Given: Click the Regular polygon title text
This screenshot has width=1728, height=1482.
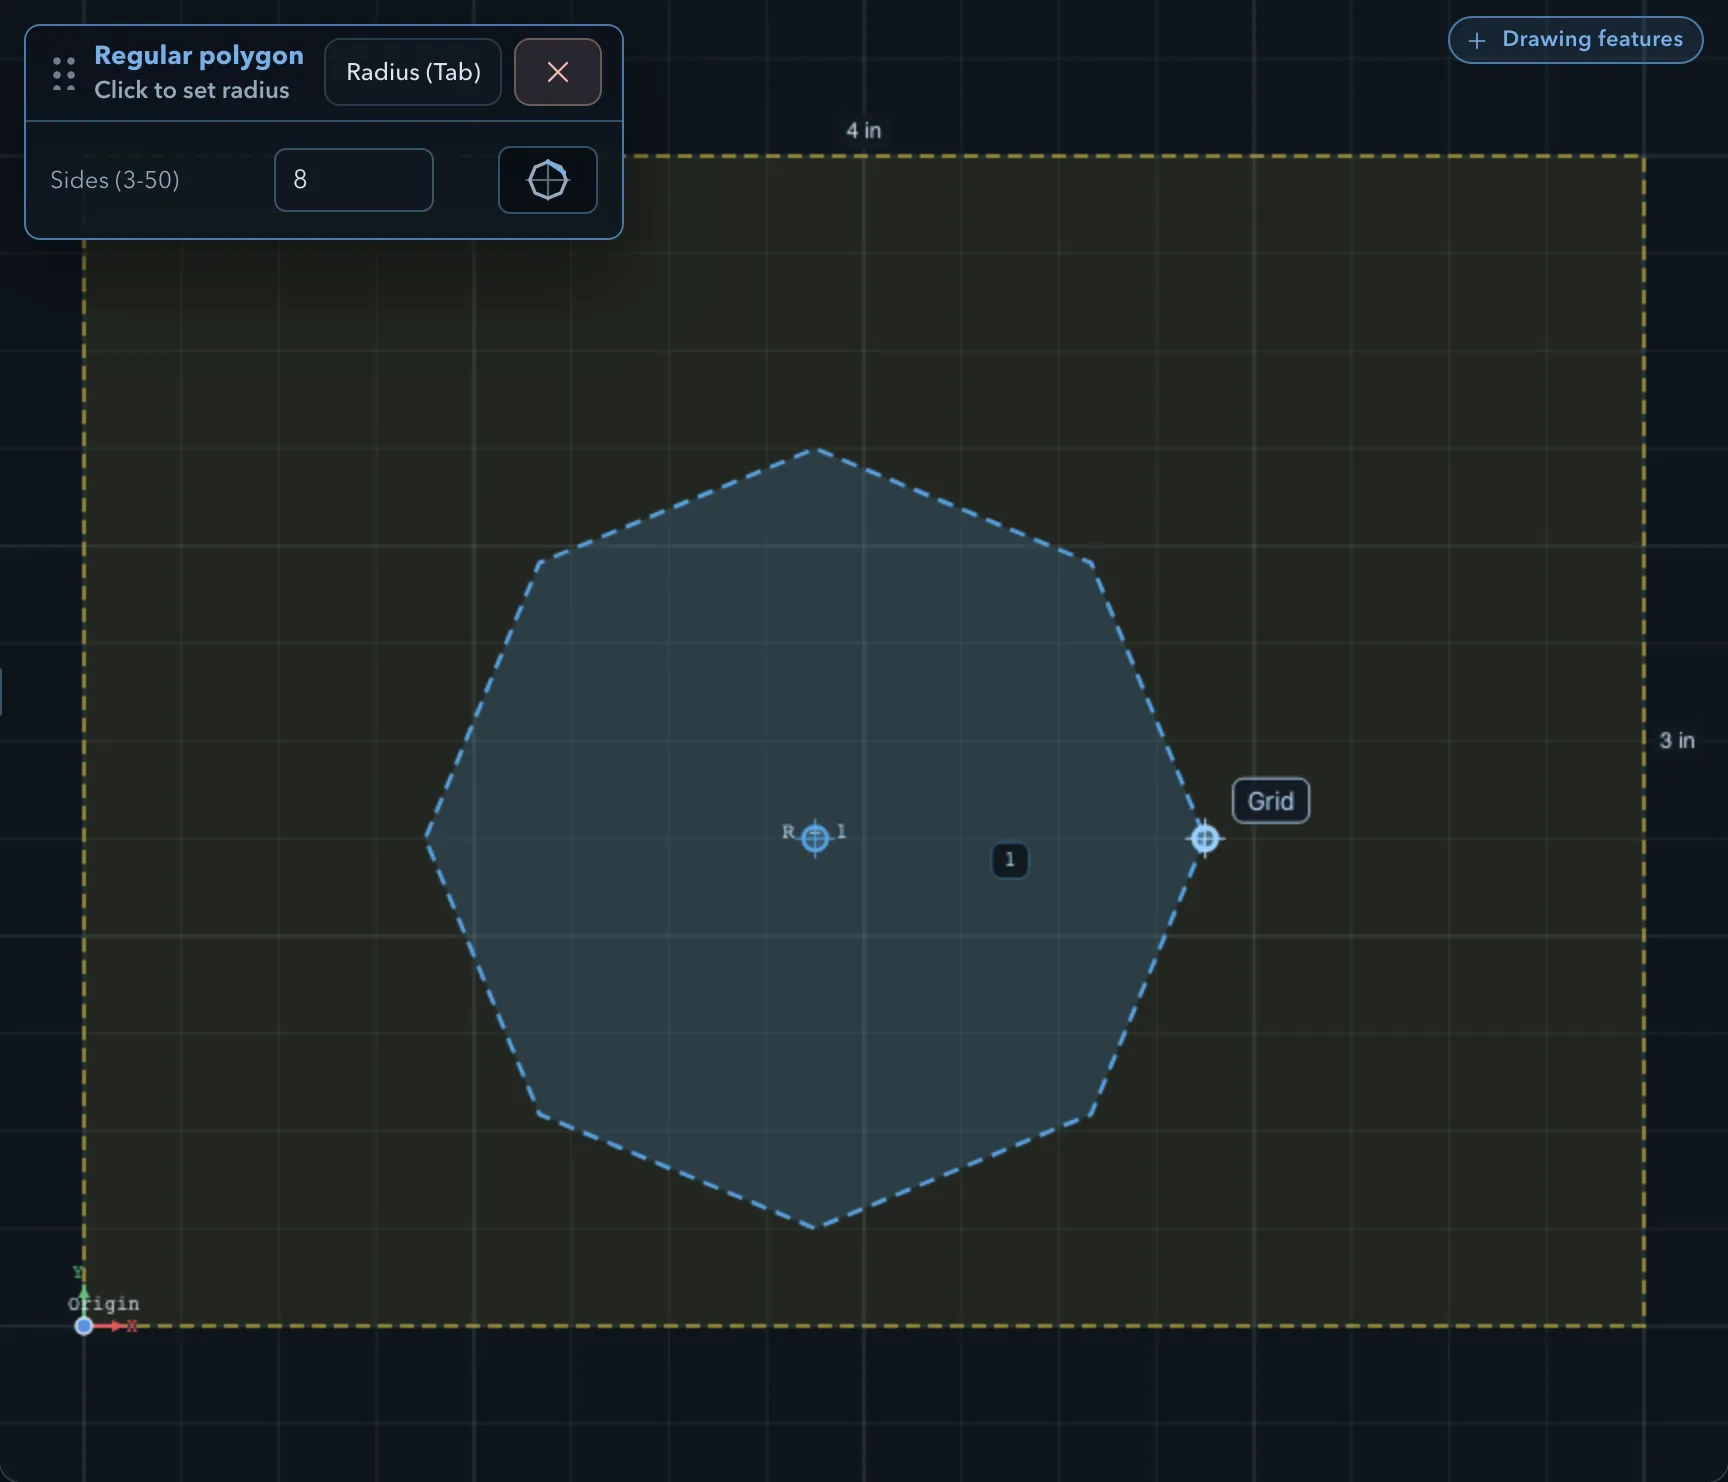Looking at the screenshot, I should 199,56.
